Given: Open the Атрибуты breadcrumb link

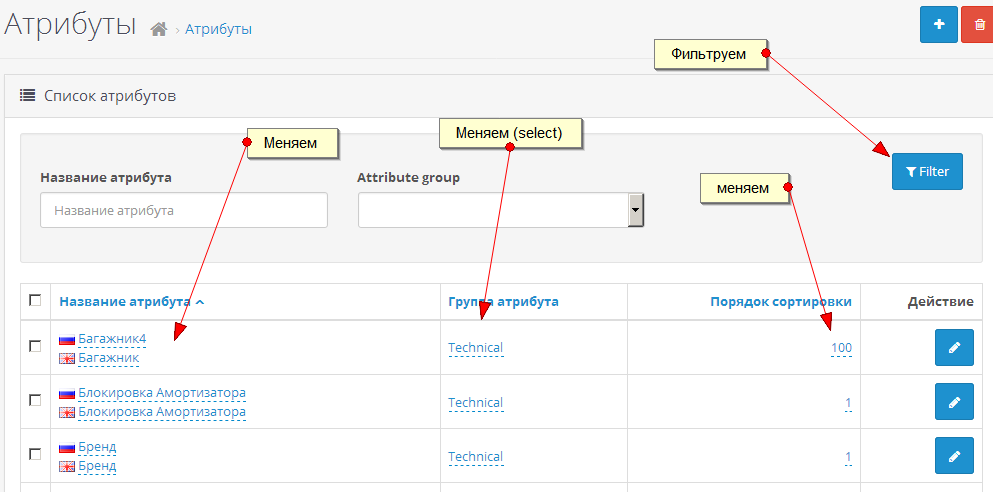Looking at the screenshot, I should pos(218,29).
